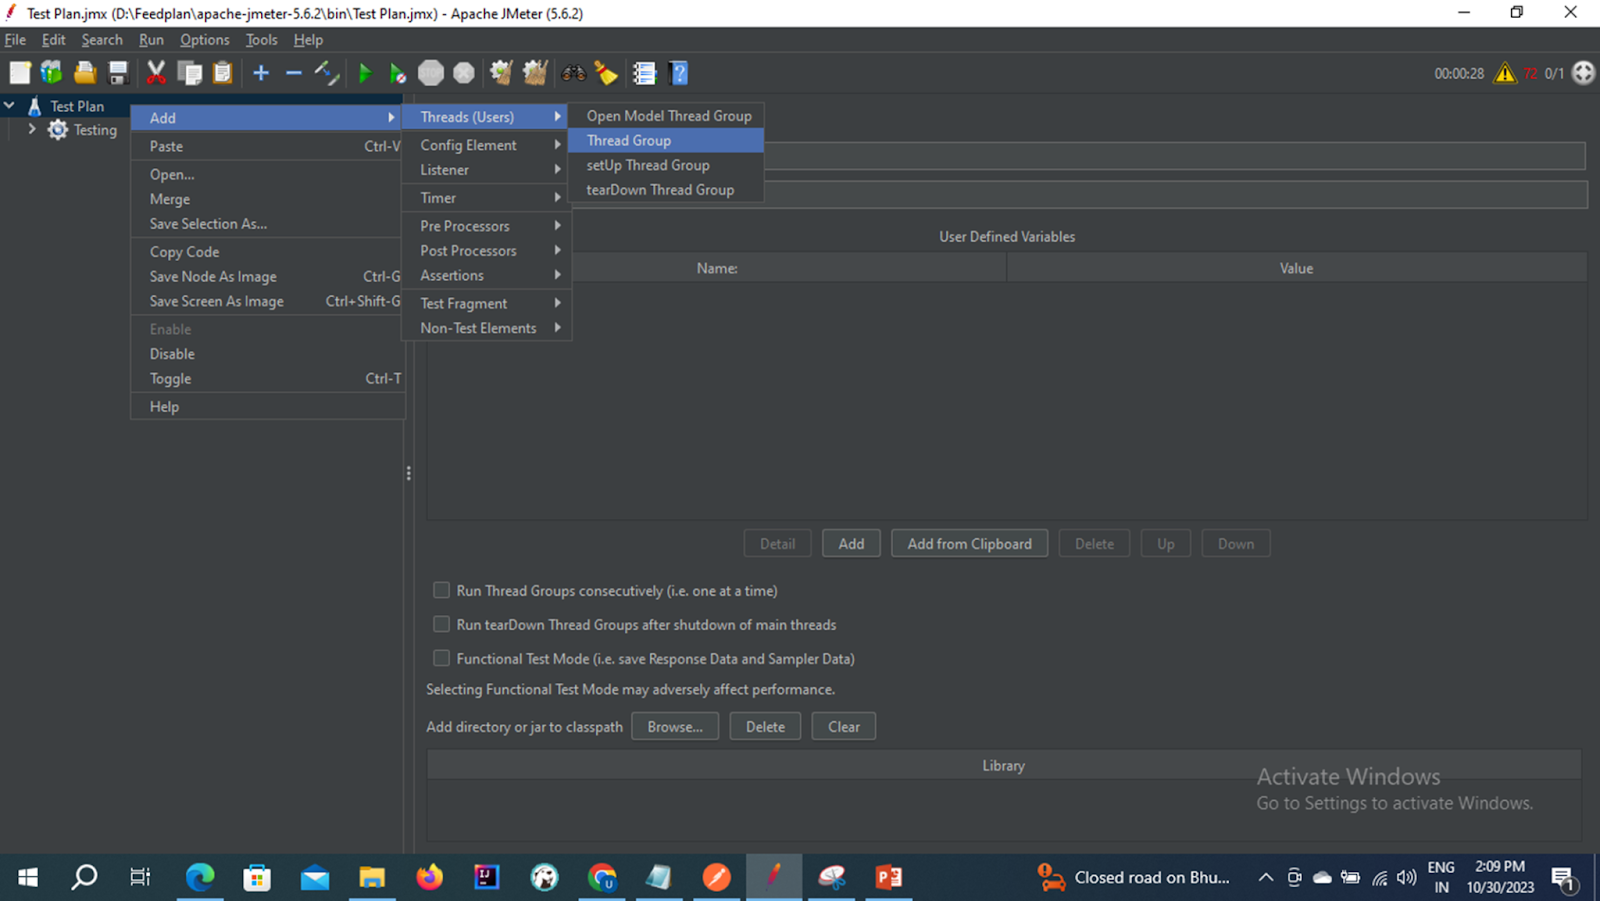The width and height of the screenshot is (1600, 901).
Task: Click the Open folder toolbar icon
Action: tap(85, 73)
